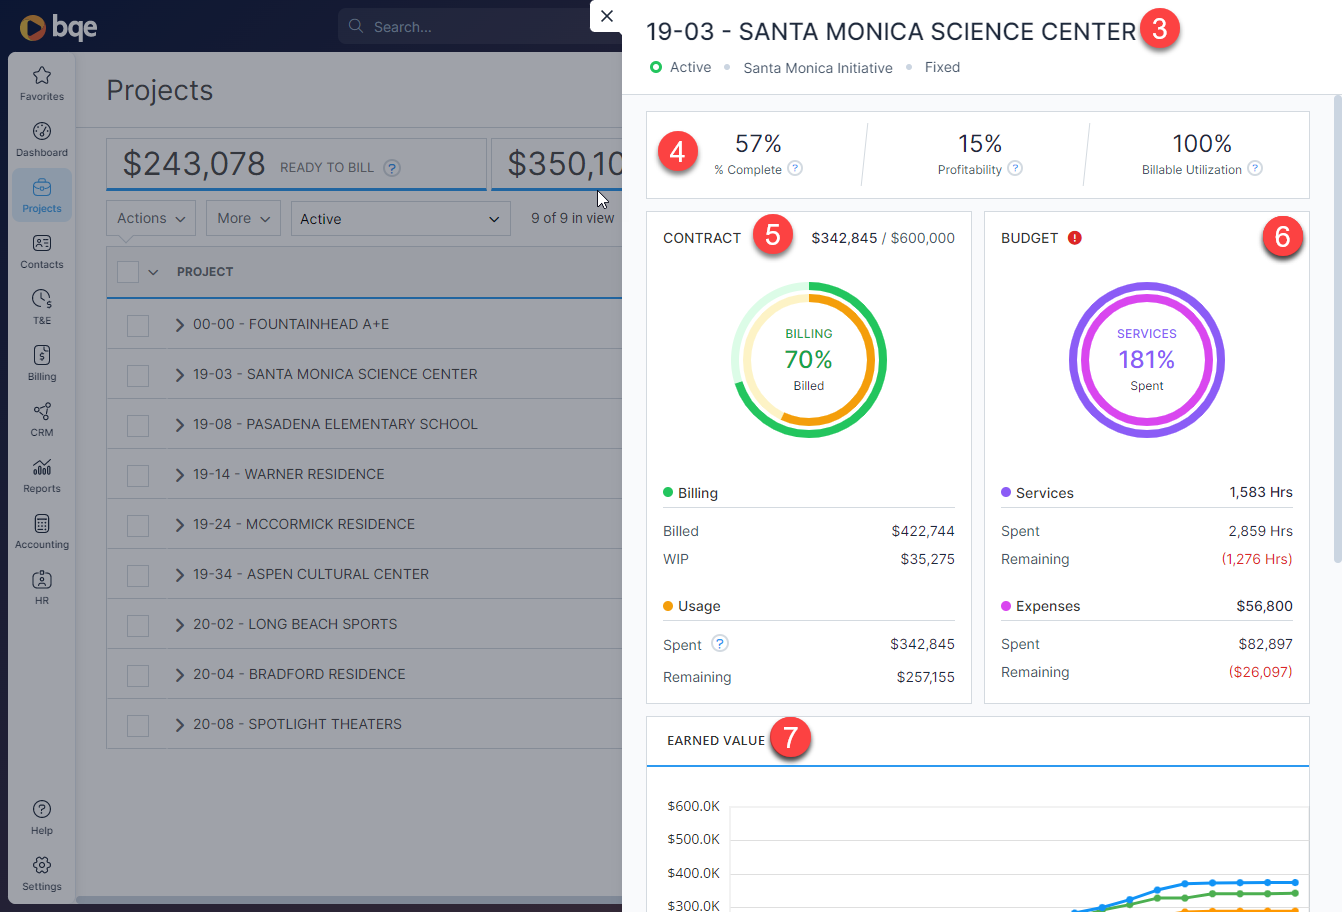Go to Dashboard via gauge icon
The height and width of the screenshot is (912, 1342).
(42, 133)
